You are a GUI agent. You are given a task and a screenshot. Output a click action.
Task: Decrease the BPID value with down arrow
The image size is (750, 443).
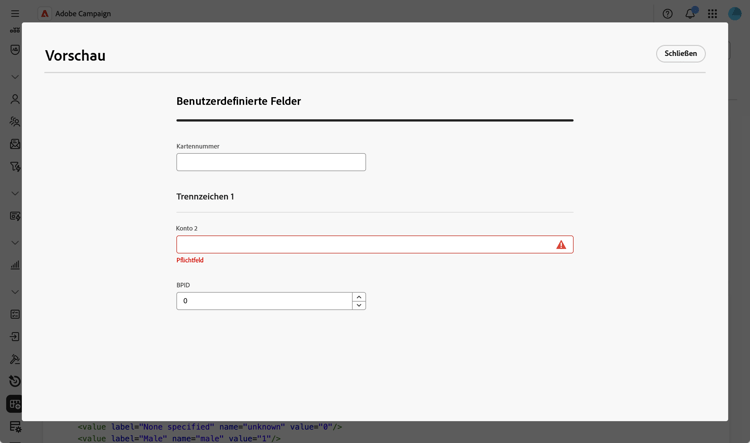359,305
